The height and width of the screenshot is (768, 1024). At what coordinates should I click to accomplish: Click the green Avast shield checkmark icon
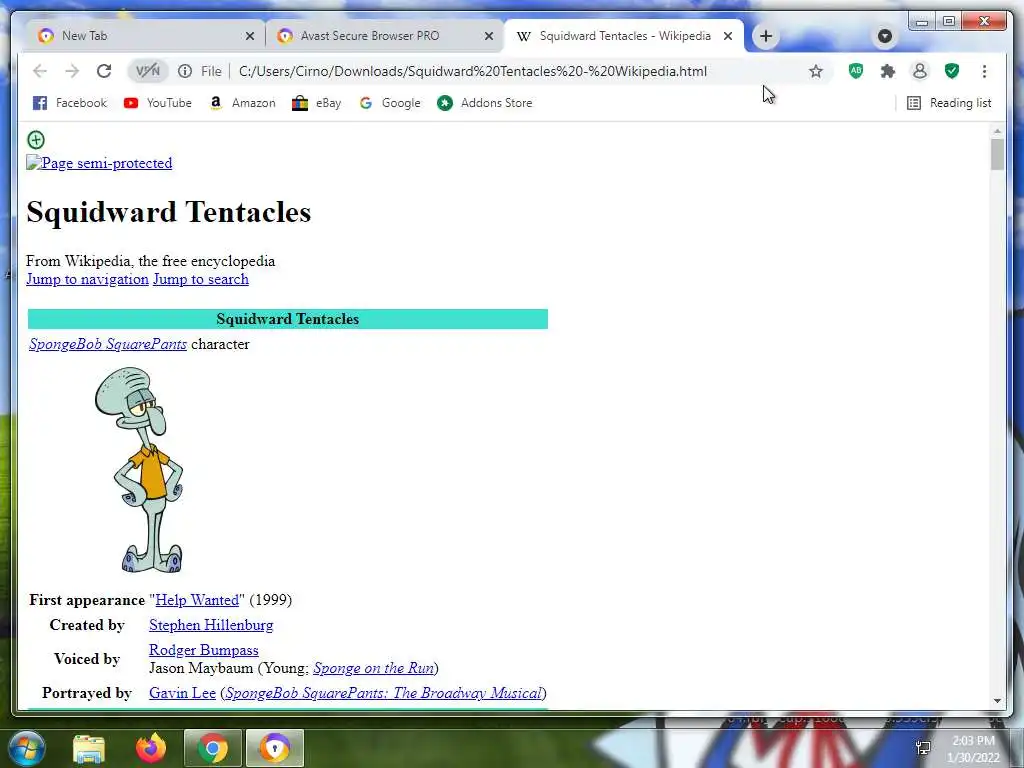pos(952,71)
